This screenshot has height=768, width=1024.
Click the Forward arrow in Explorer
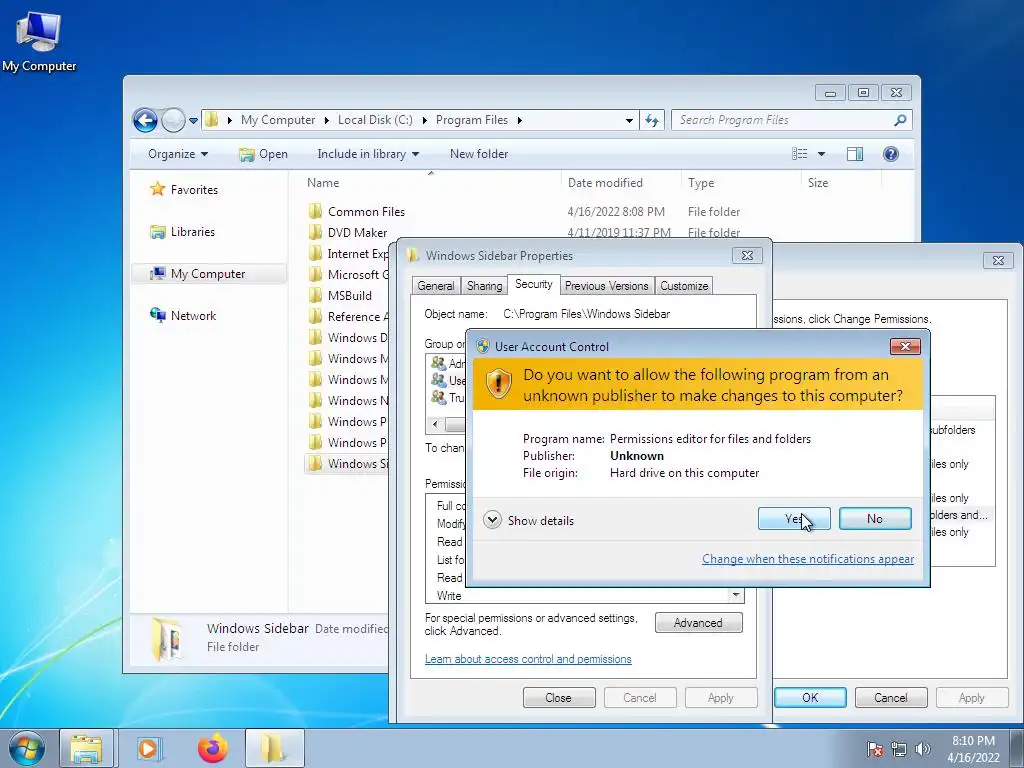point(173,120)
